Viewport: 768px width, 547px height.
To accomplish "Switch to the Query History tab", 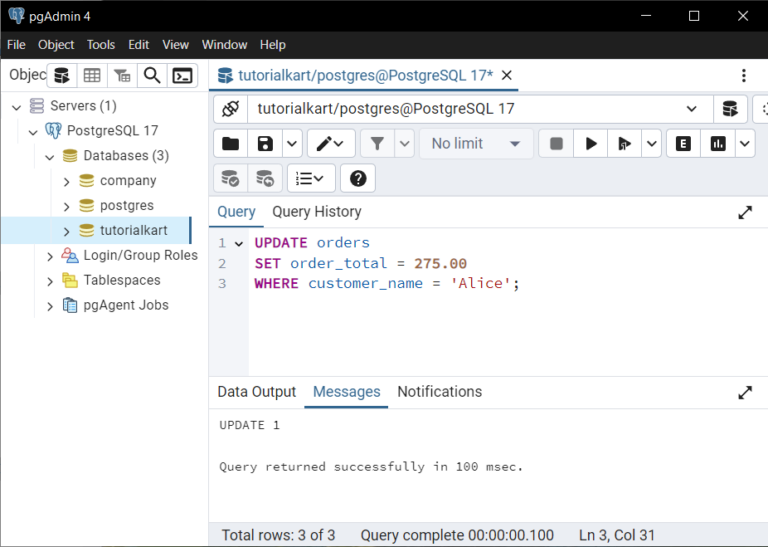I will click(316, 212).
